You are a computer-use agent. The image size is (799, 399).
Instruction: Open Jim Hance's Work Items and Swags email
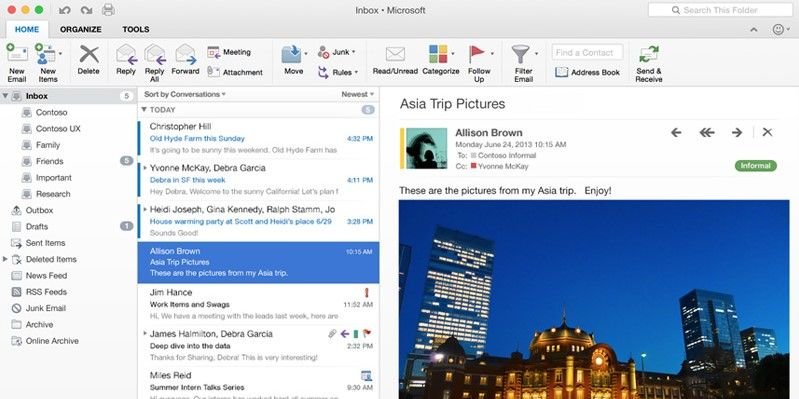[258, 305]
